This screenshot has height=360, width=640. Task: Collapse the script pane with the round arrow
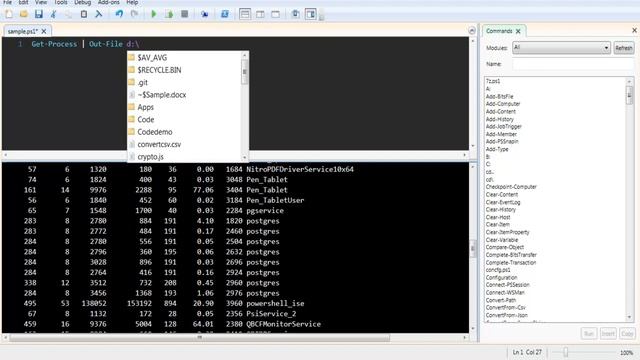472,31
